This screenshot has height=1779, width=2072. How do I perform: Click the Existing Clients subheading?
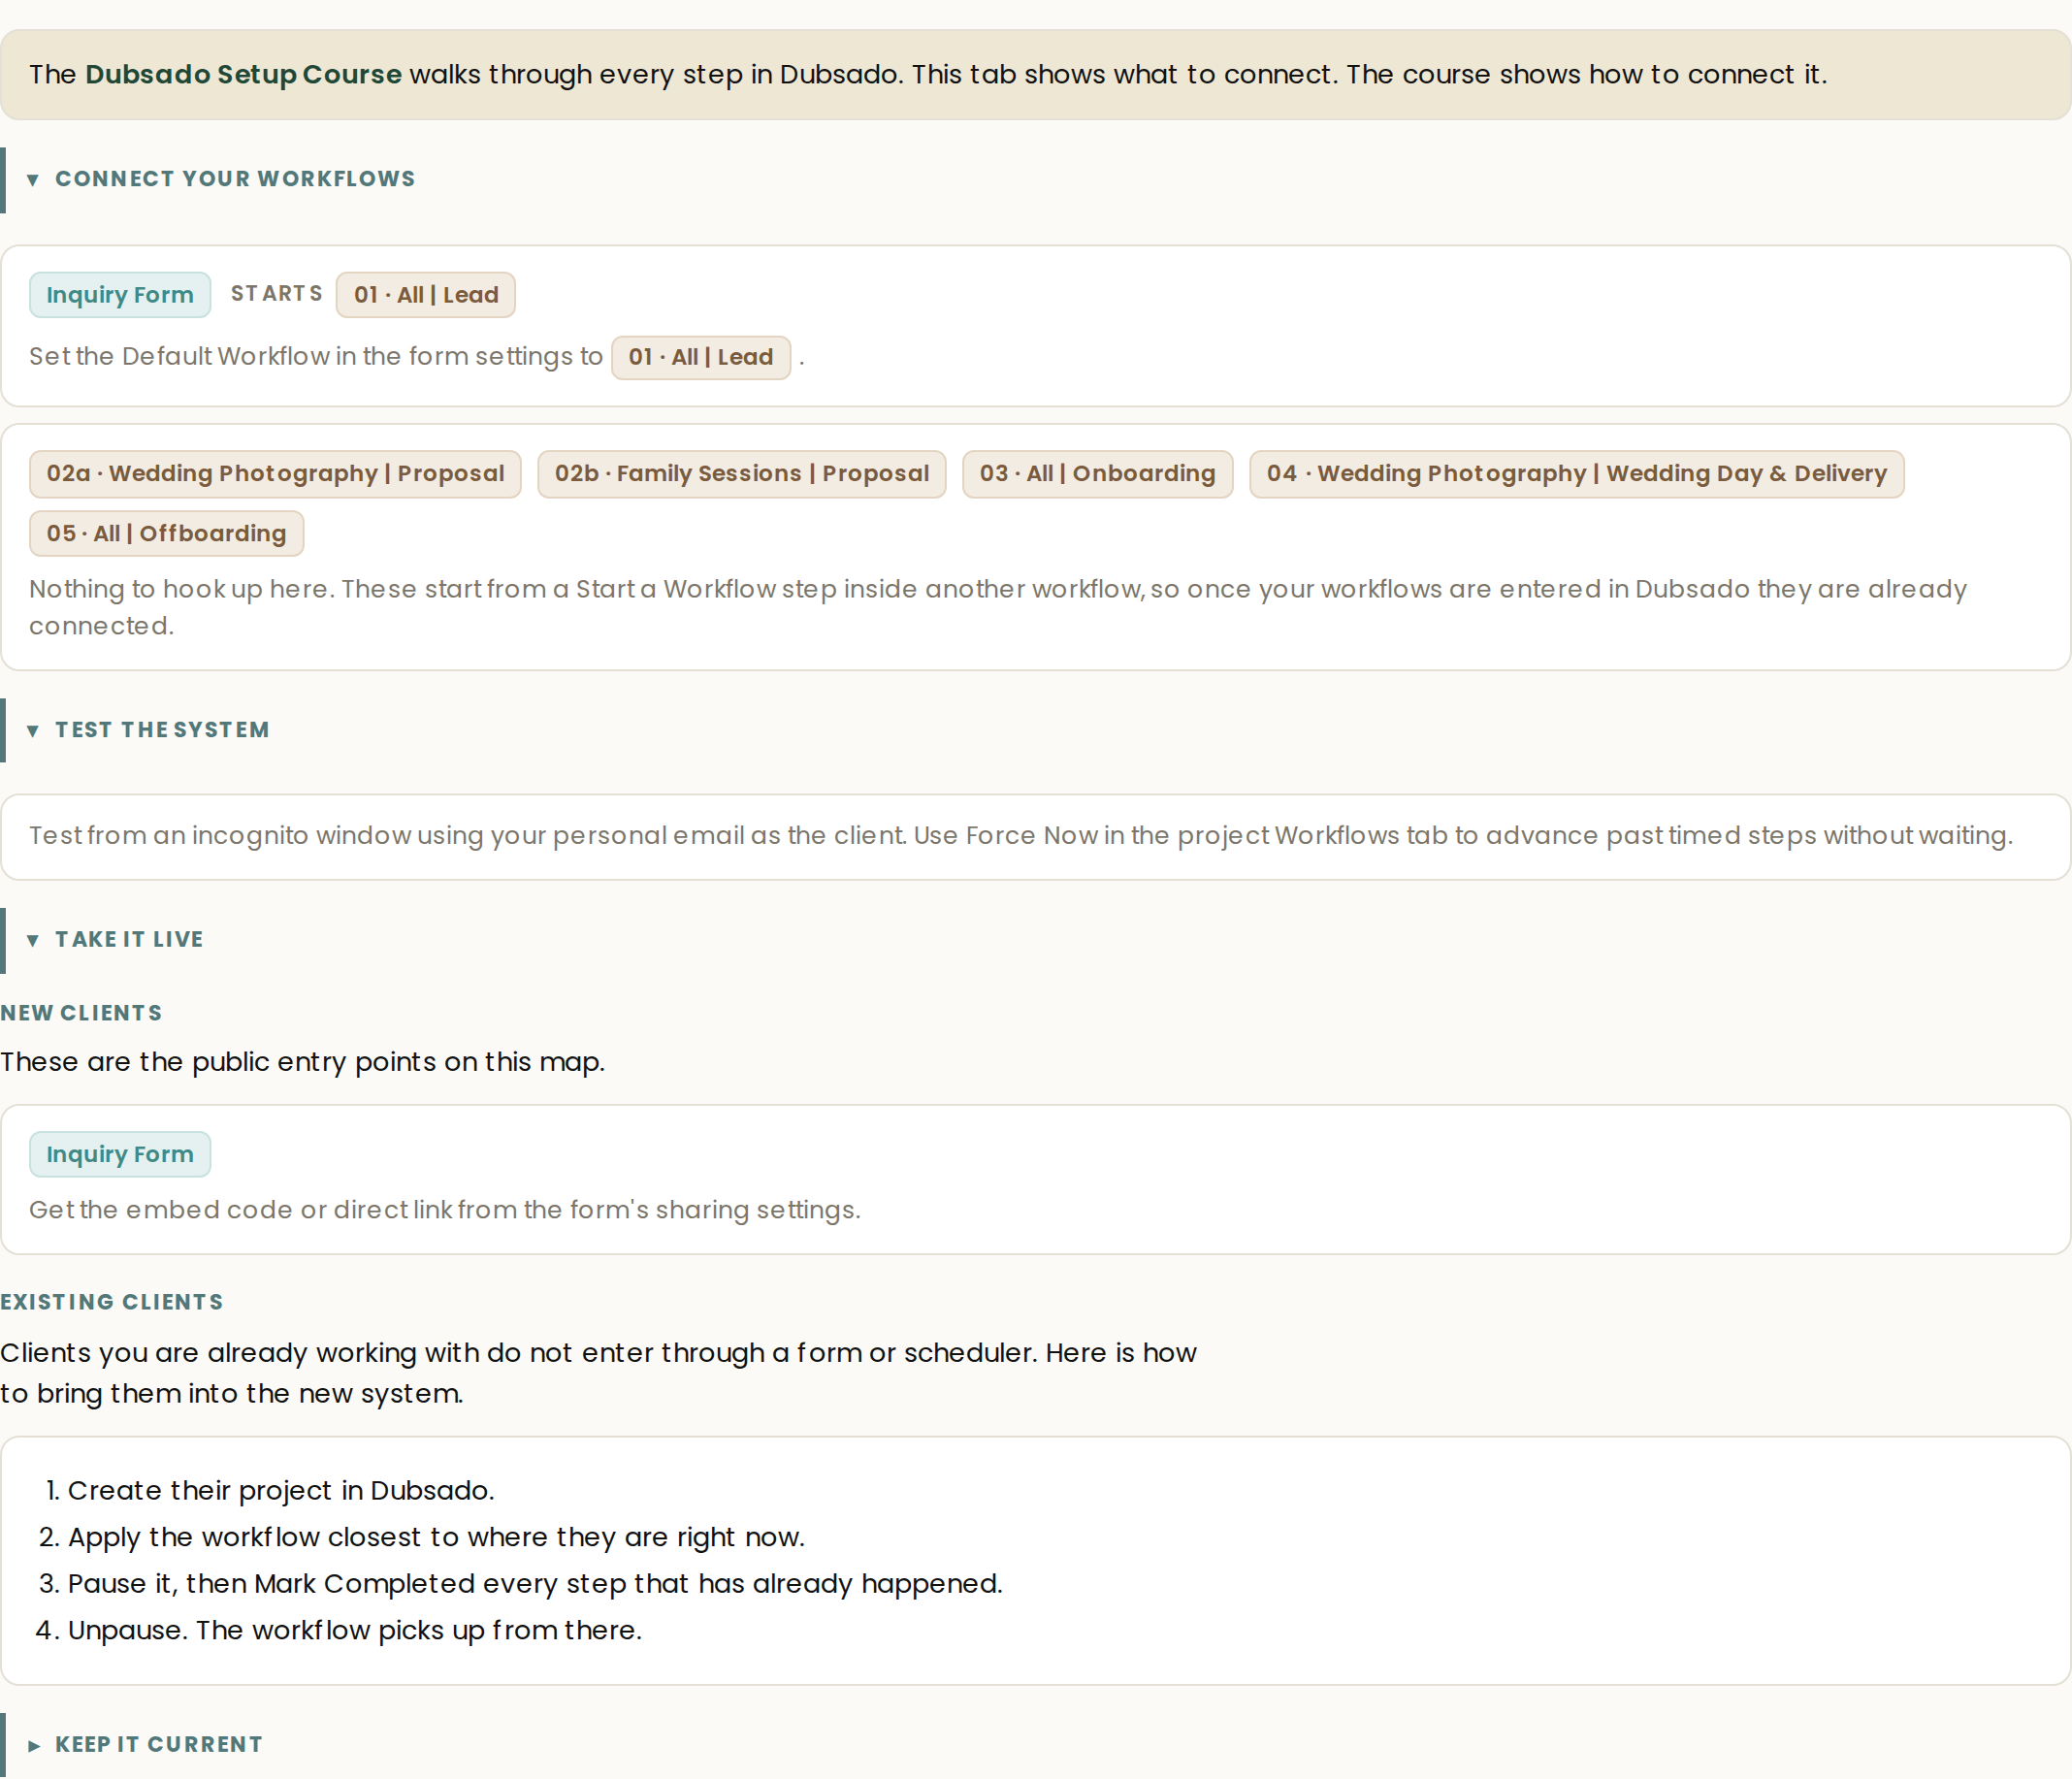click(x=112, y=1302)
